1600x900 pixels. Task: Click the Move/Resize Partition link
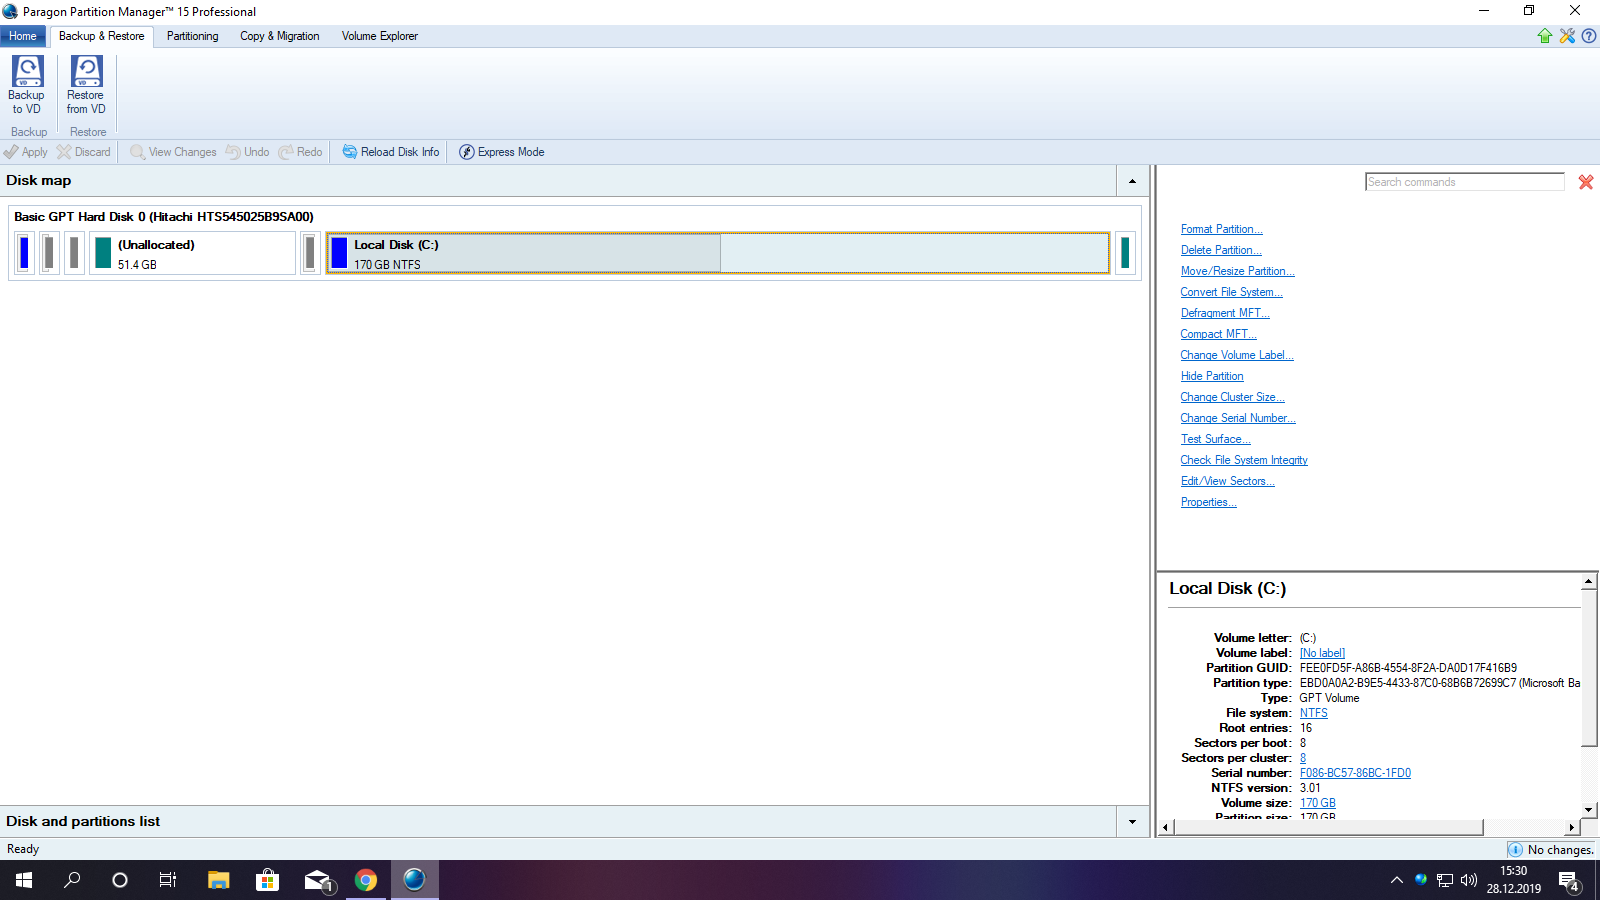coord(1237,271)
